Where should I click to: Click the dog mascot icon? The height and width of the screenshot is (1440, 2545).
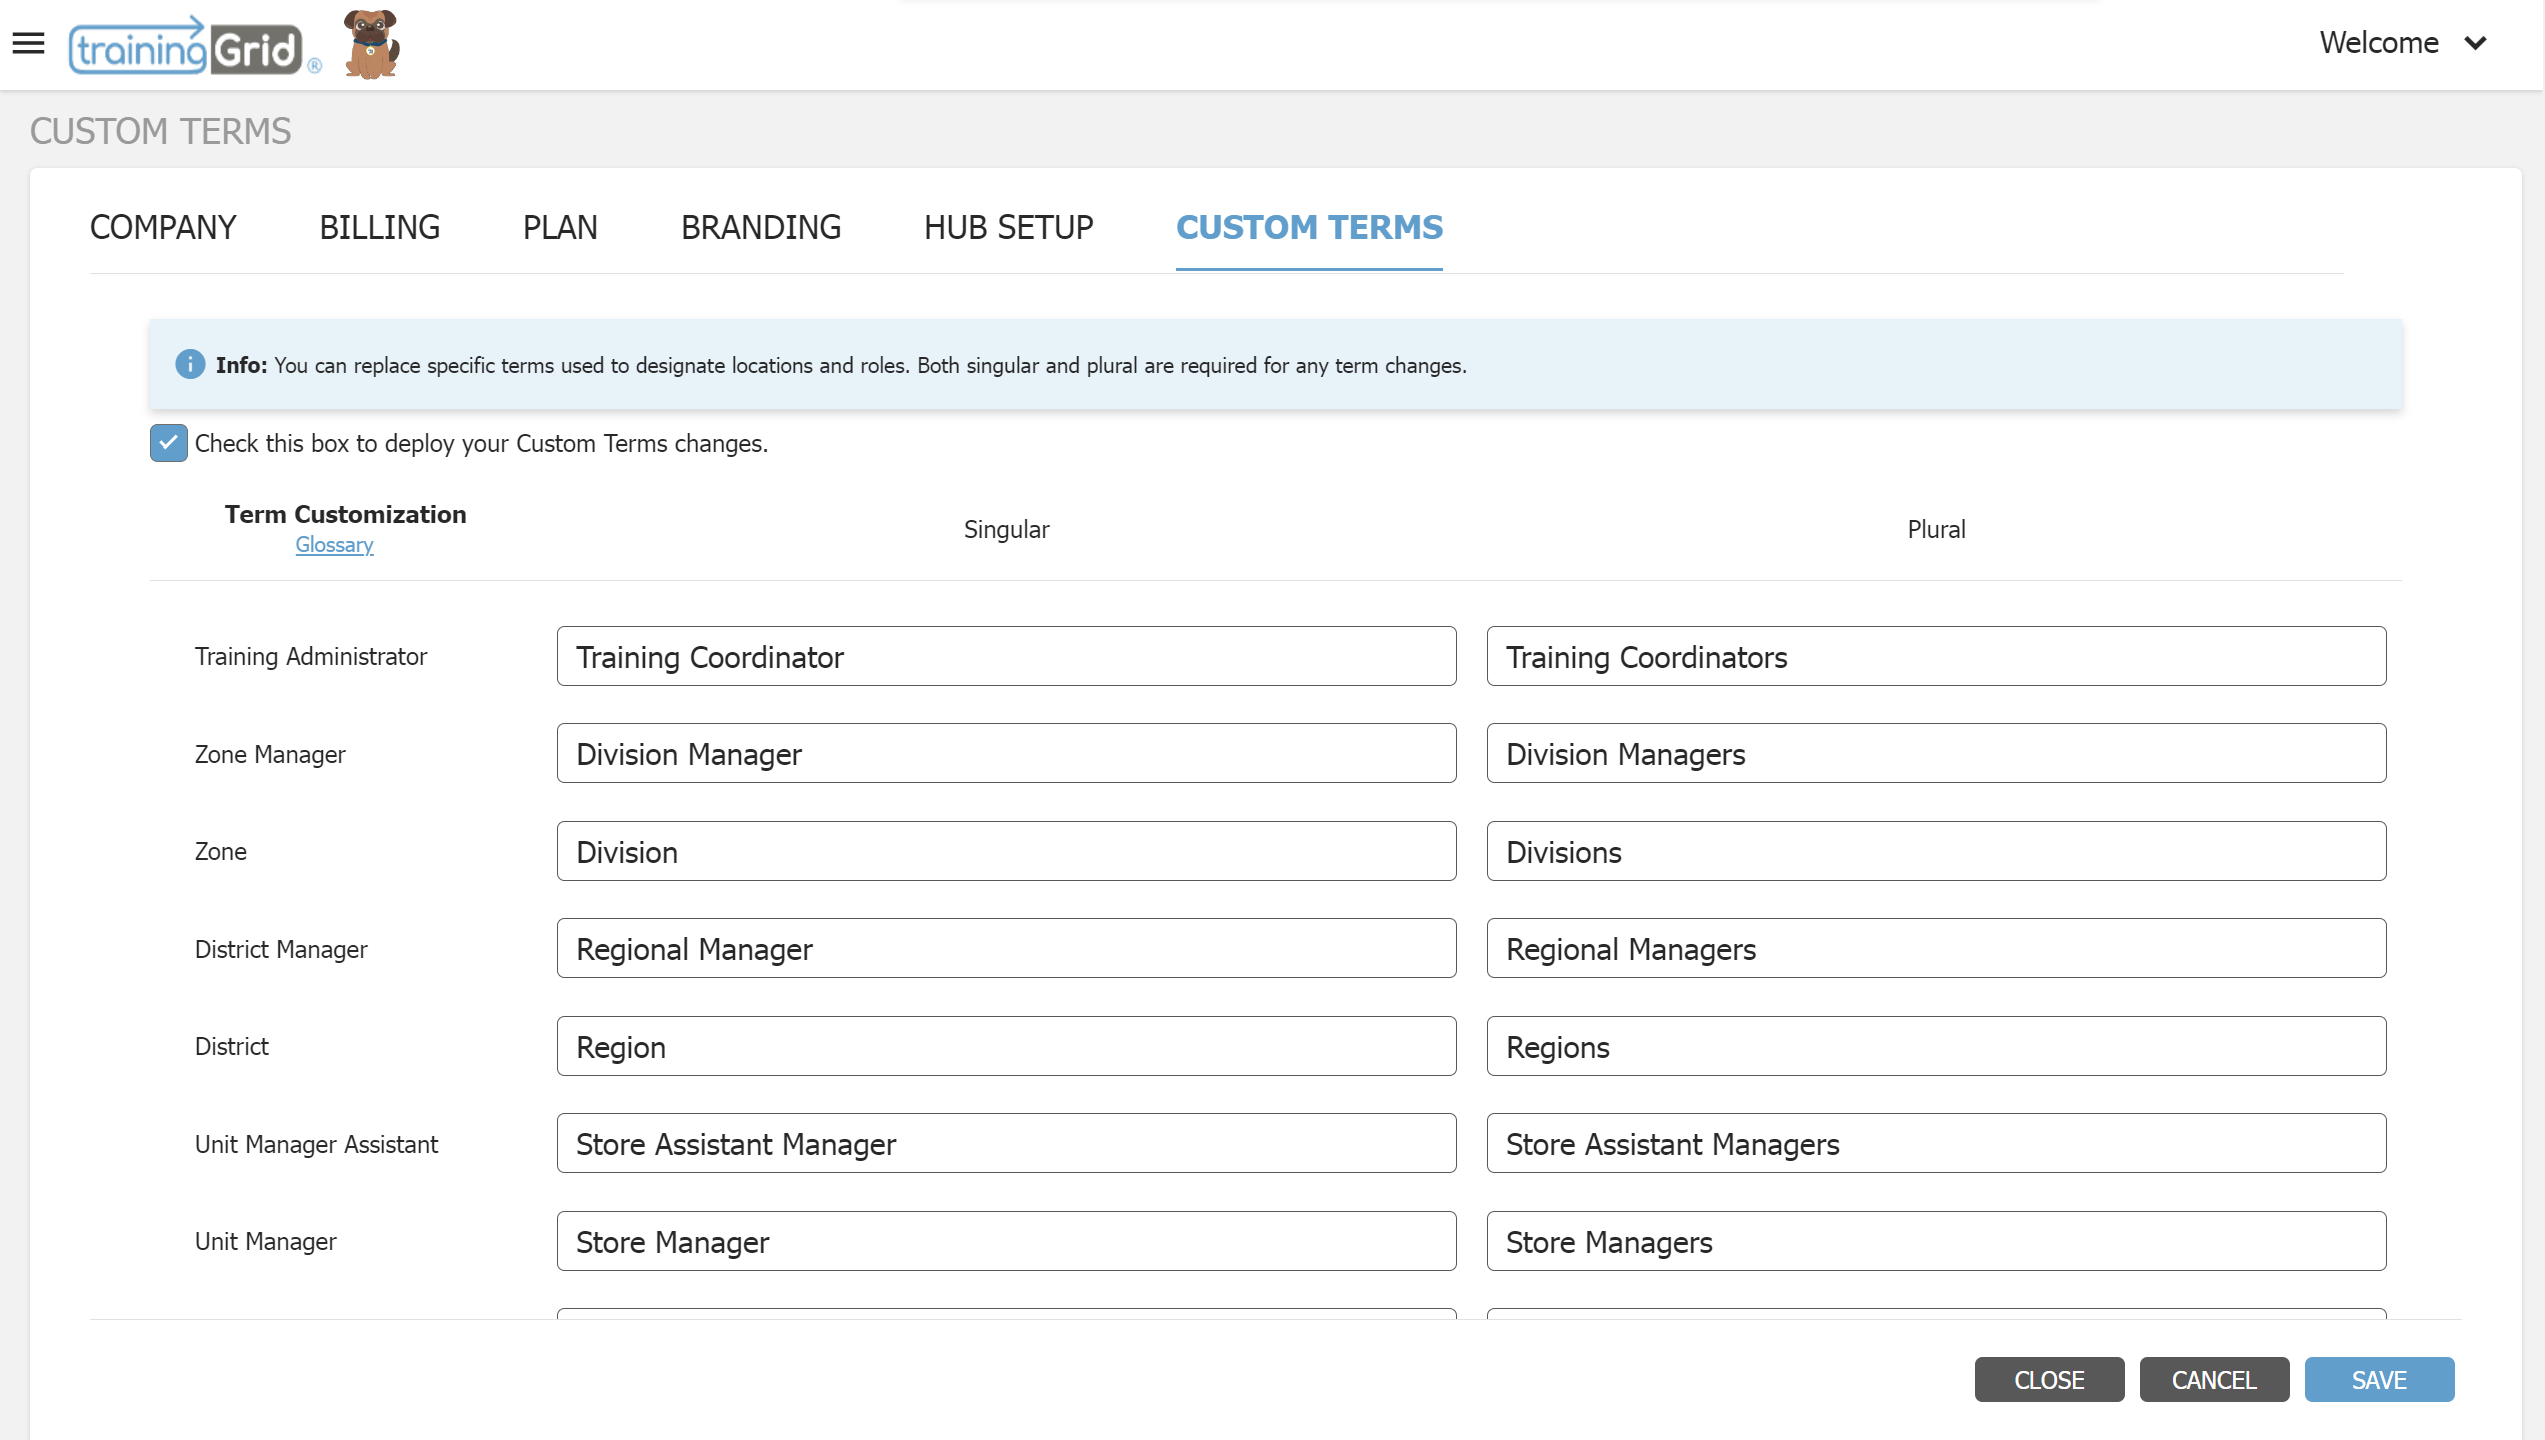[371, 45]
